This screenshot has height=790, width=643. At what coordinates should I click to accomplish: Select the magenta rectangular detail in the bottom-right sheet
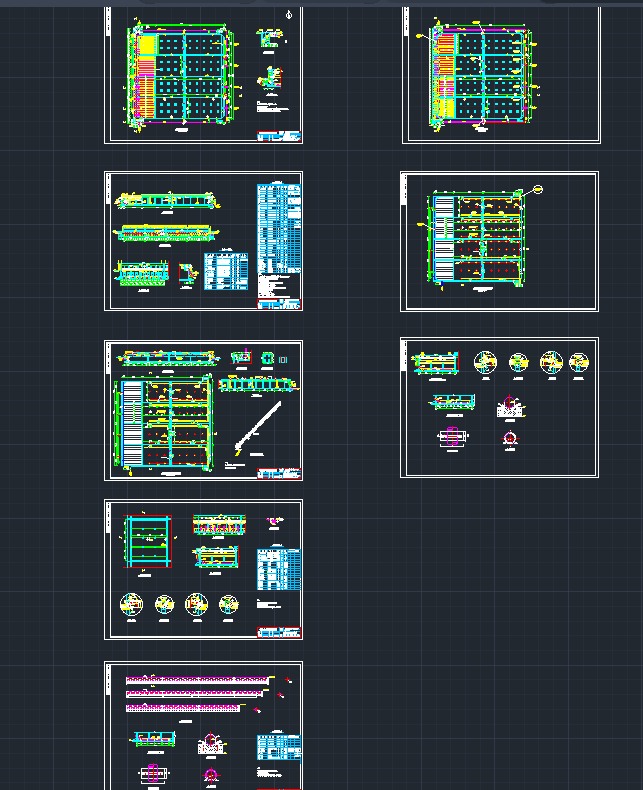pos(453,436)
